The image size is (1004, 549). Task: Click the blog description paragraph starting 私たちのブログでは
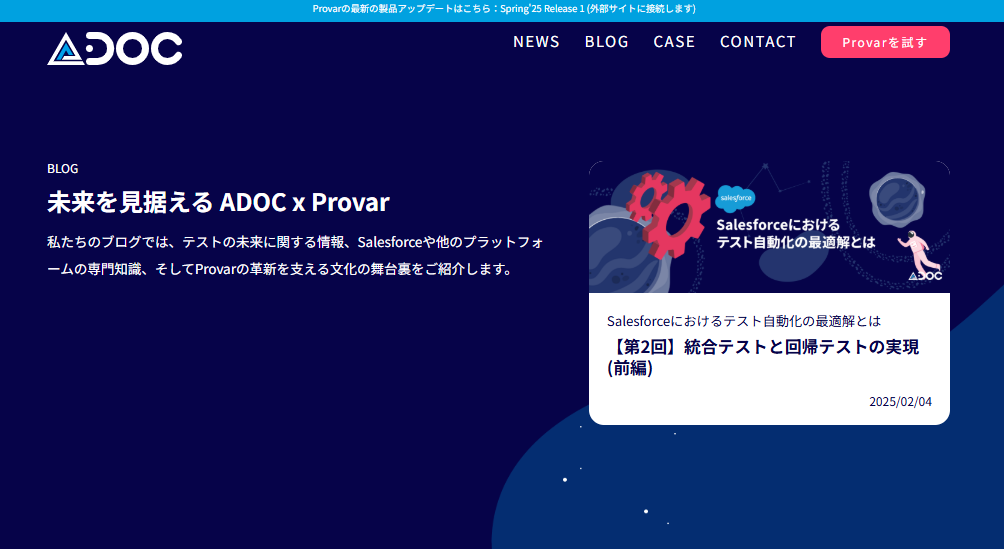295,255
